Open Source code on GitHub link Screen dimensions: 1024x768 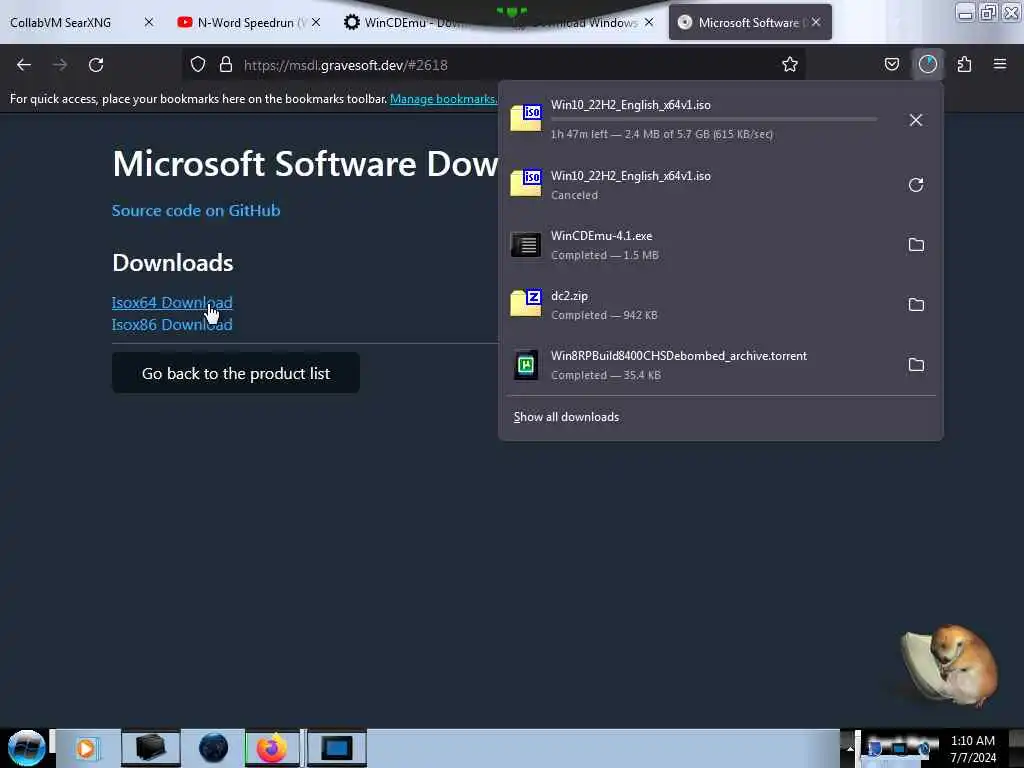(x=196, y=210)
